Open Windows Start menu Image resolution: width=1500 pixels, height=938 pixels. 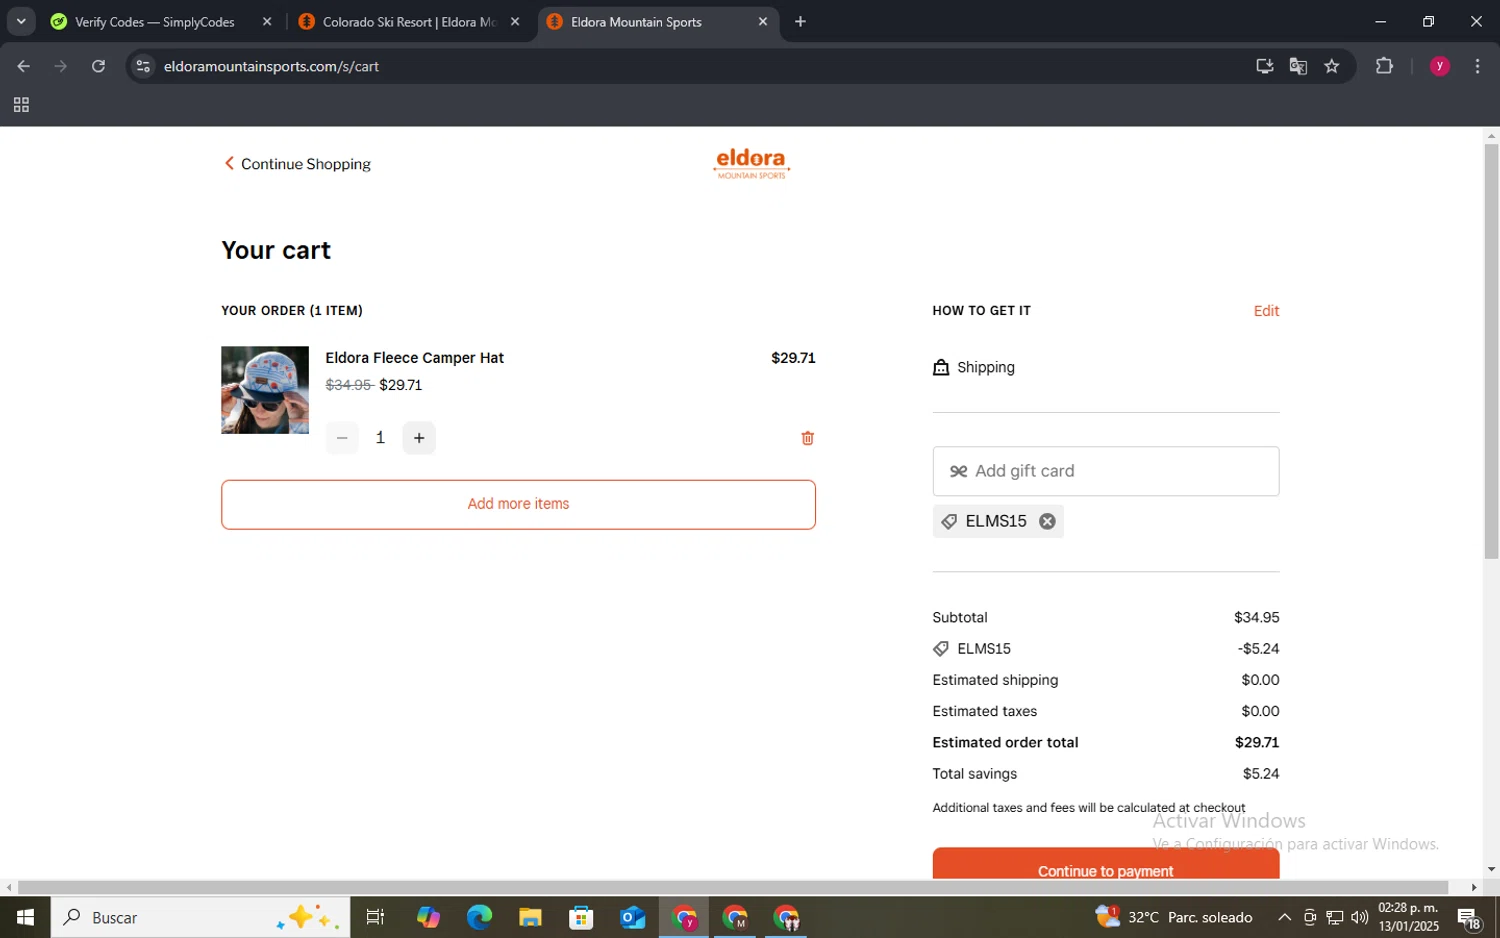[x=25, y=917]
